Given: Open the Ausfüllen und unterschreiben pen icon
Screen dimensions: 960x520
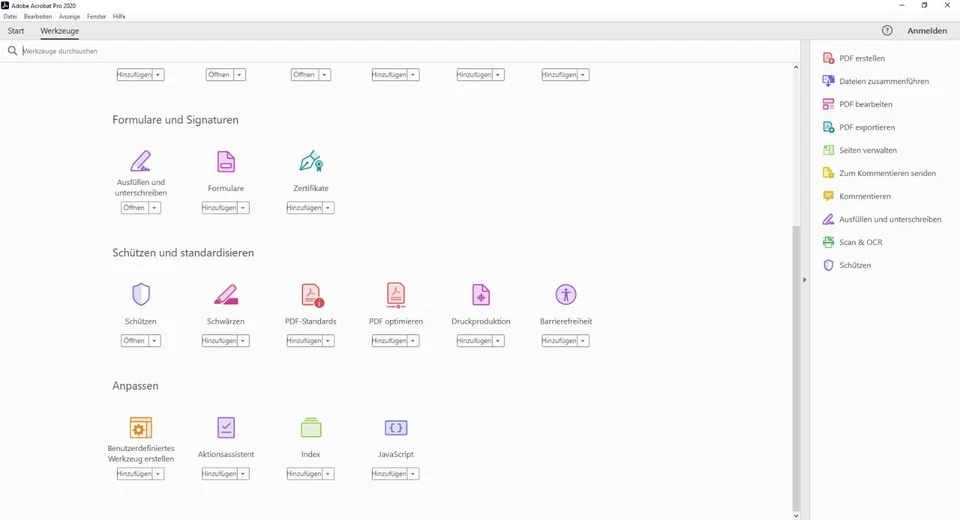Looking at the screenshot, I should coord(140,161).
